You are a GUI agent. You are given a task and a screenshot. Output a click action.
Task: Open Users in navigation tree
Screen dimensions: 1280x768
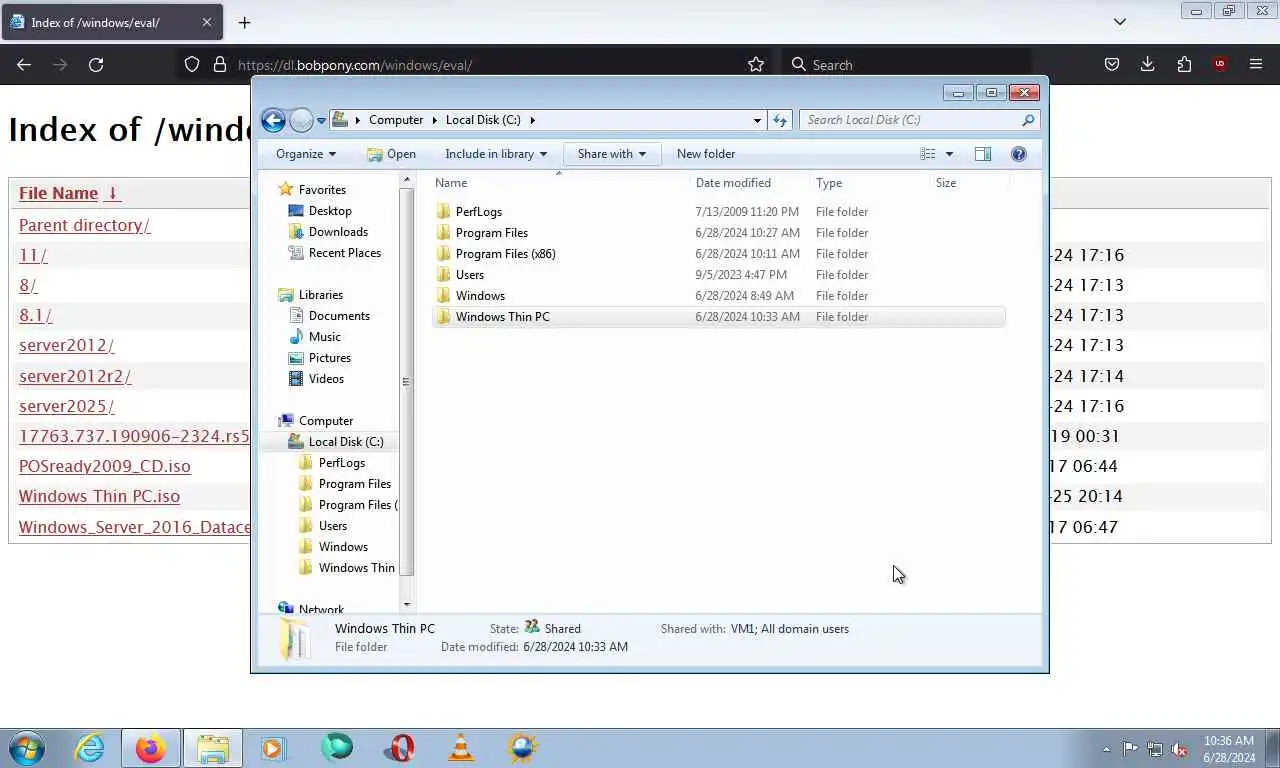click(333, 526)
